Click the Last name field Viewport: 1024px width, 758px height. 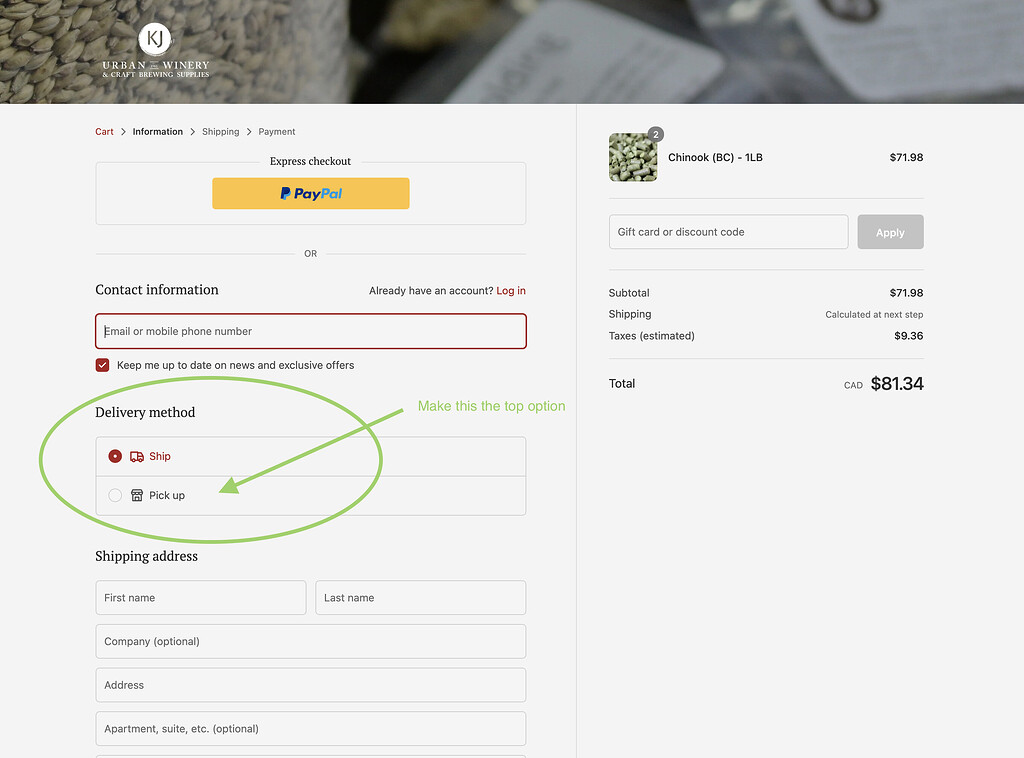(421, 597)
